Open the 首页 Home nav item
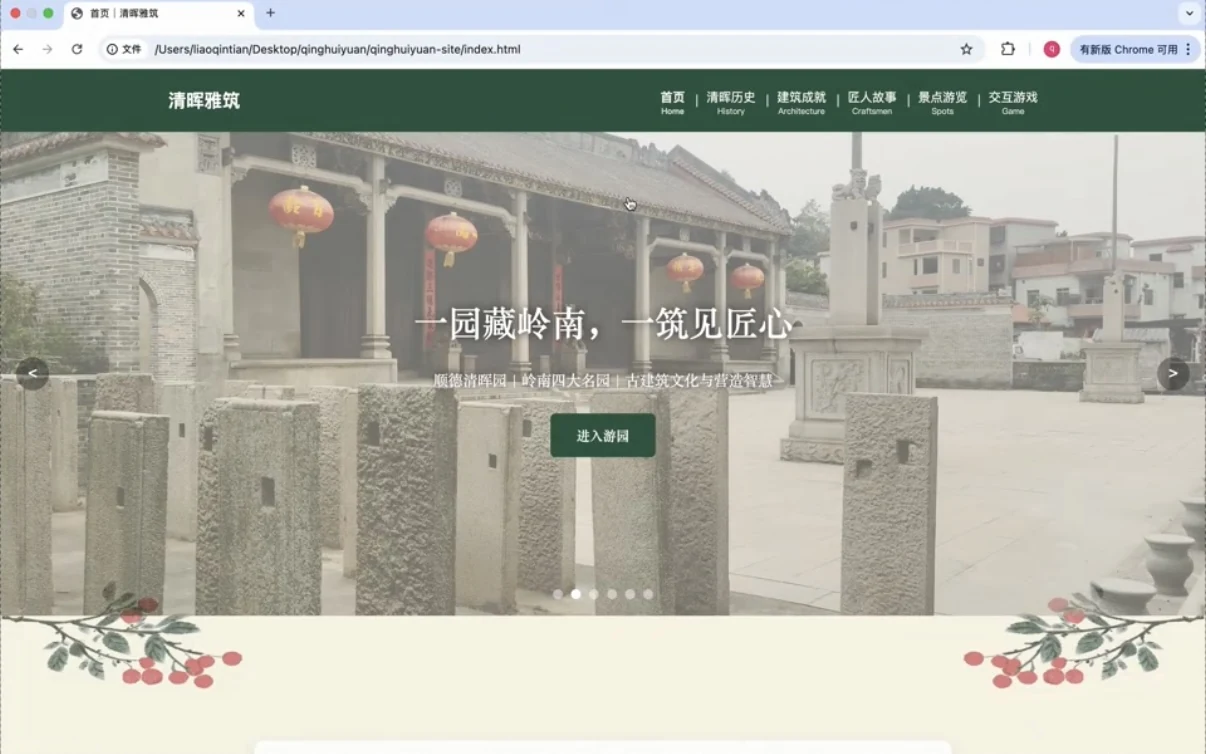Image resolution: width=1206 pixels, height=754 pixels. click(673, 102)
